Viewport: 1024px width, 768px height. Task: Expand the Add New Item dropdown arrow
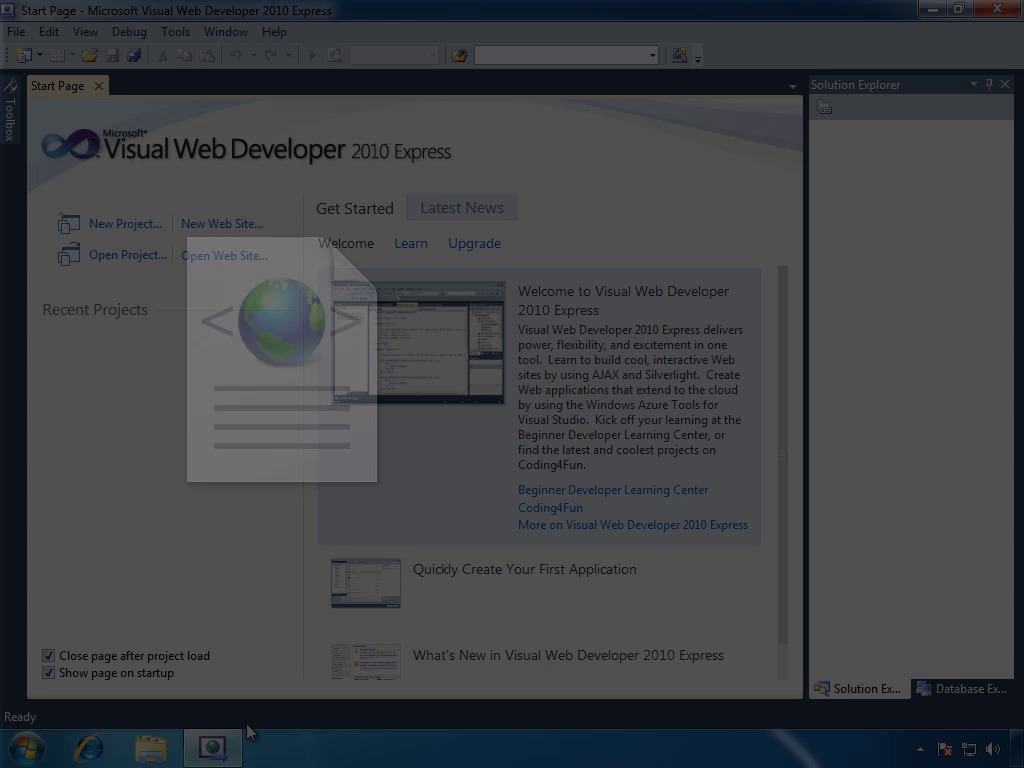coord(72,56)
